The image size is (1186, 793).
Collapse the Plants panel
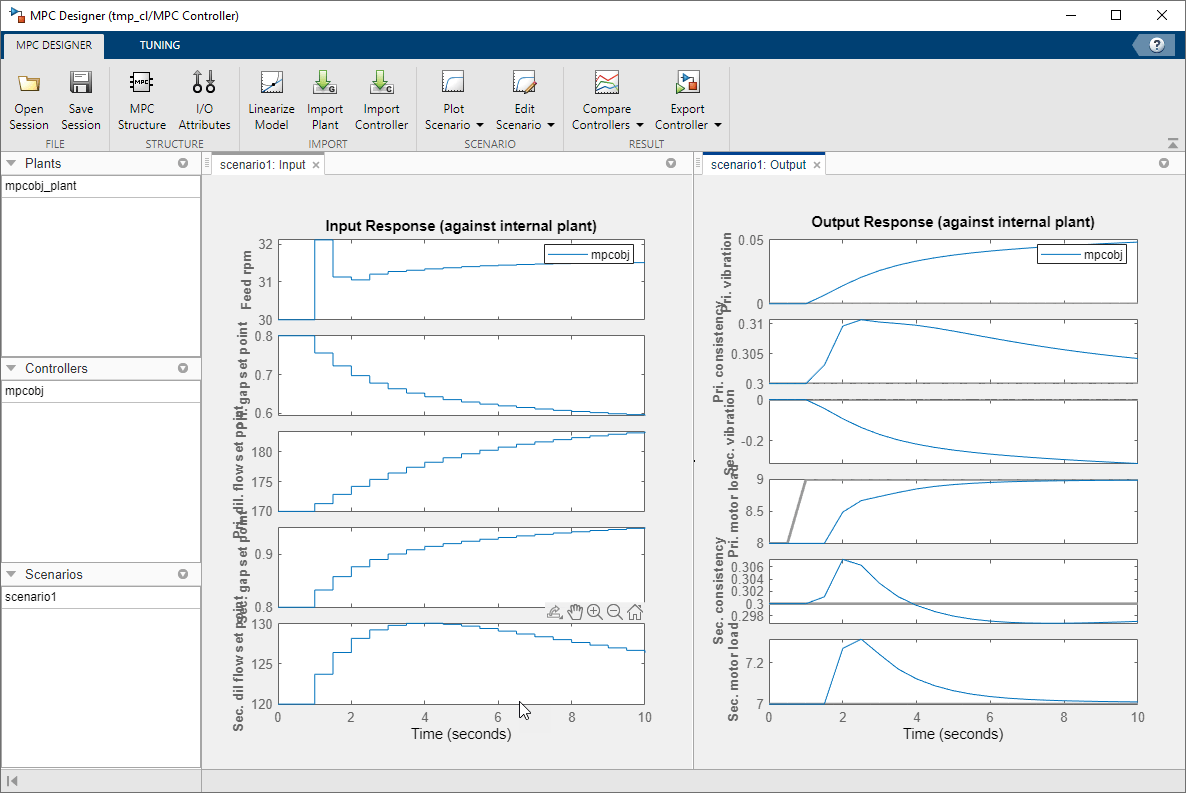click(x=12, y=163)
